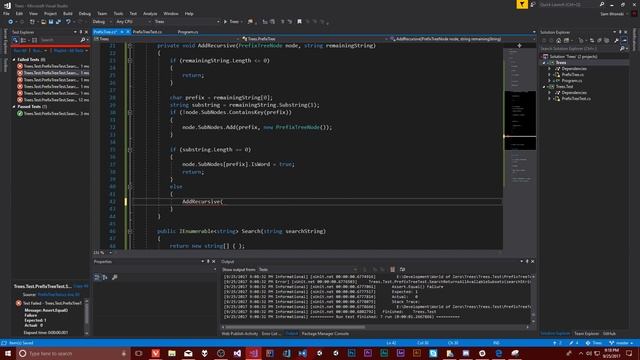
Task: Click Run All in Test Explorer
Action: pyautogui.click(x=20, y=51)
